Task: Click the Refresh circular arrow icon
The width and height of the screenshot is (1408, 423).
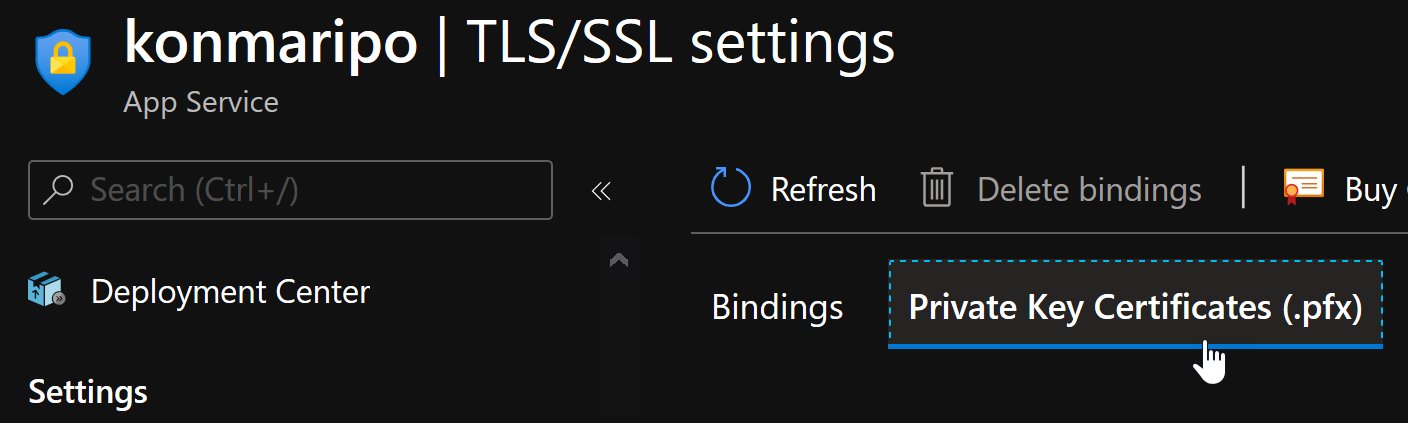Action: [730, 188]
